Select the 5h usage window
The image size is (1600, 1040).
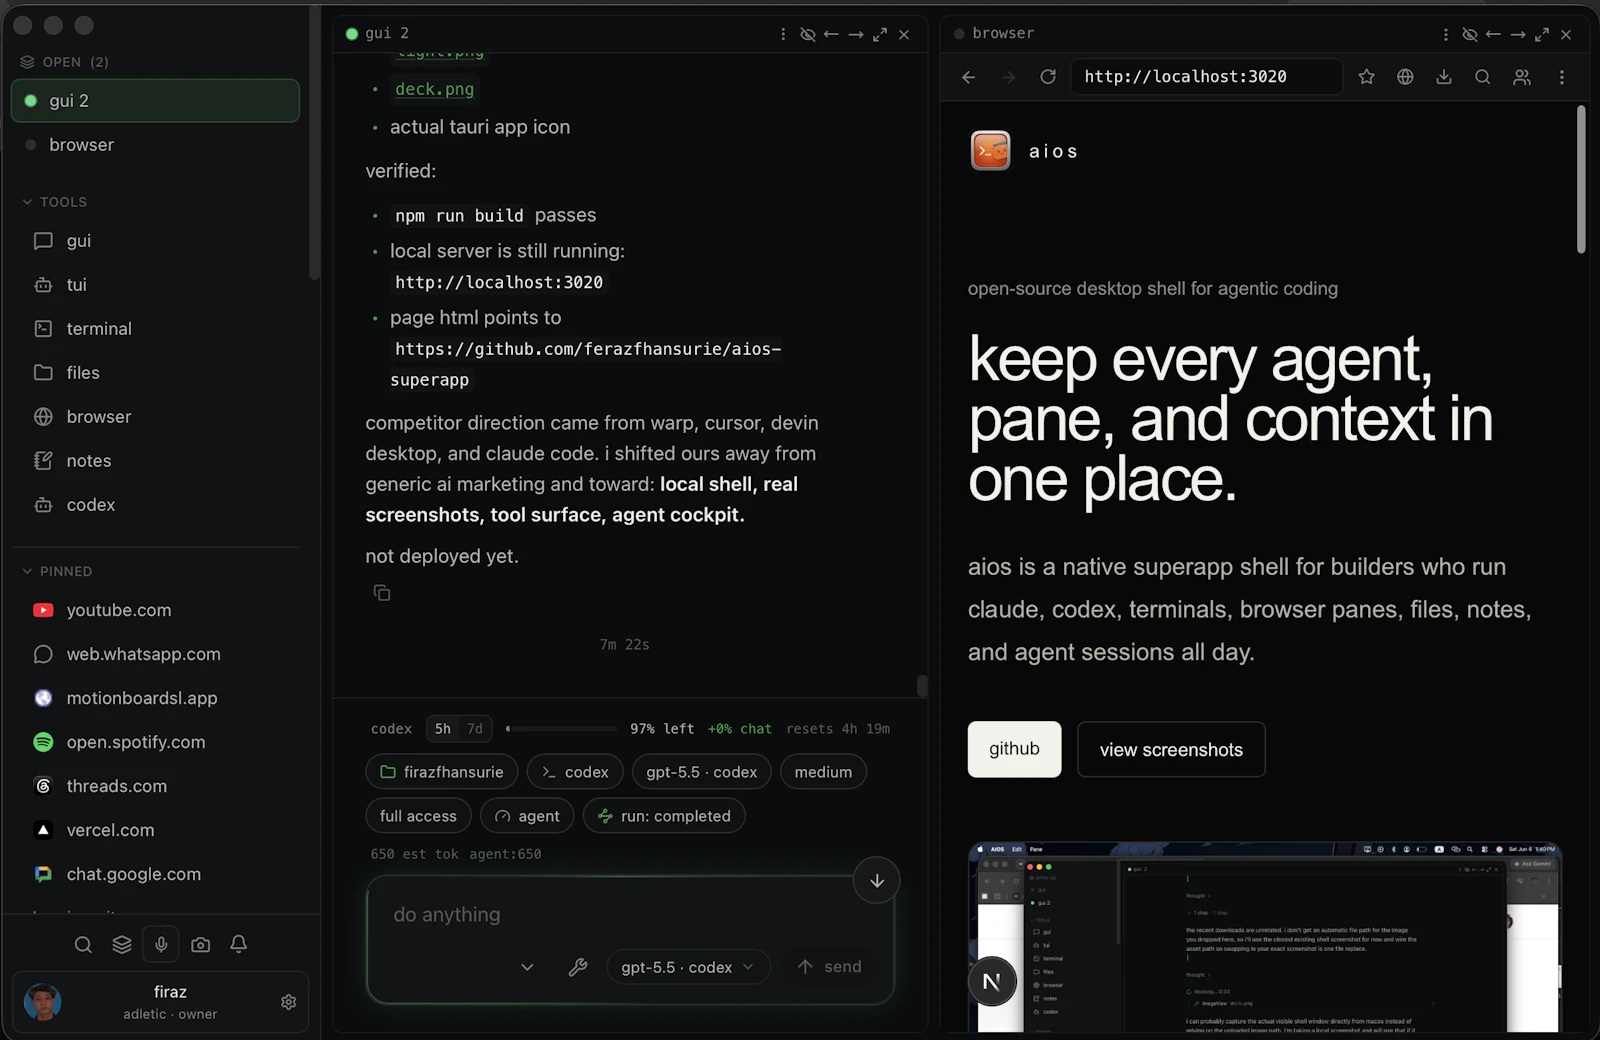pyautogui.click(x=443, y=729)
